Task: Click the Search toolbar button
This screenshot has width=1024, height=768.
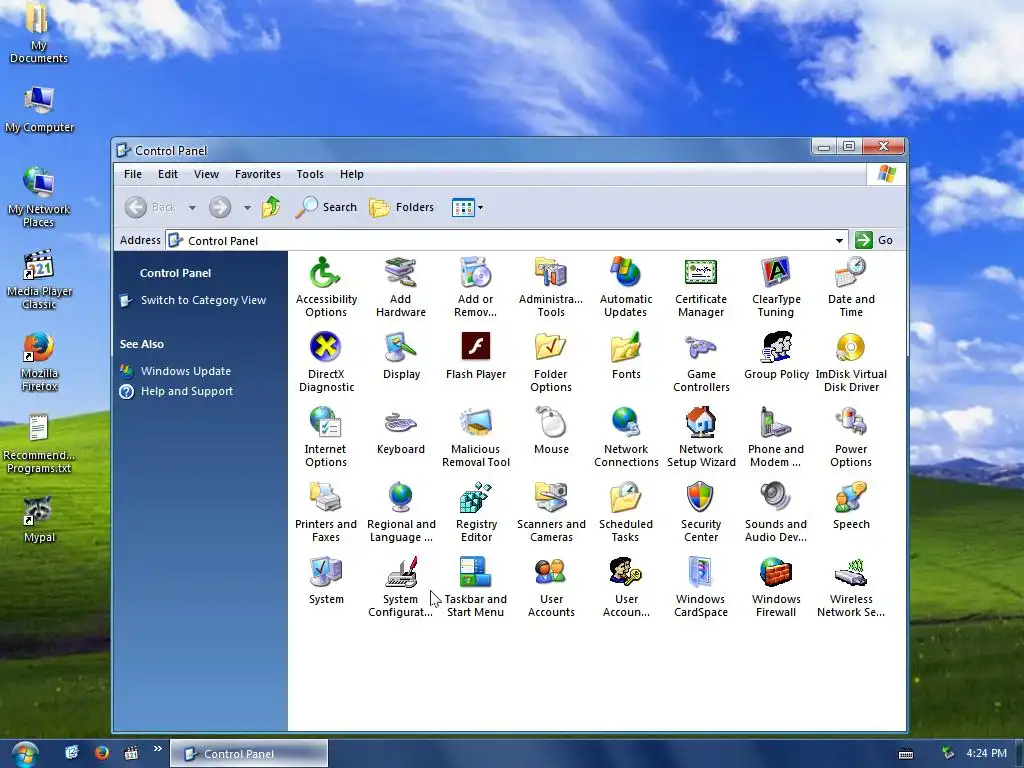Action: click(x=326, y=207)
